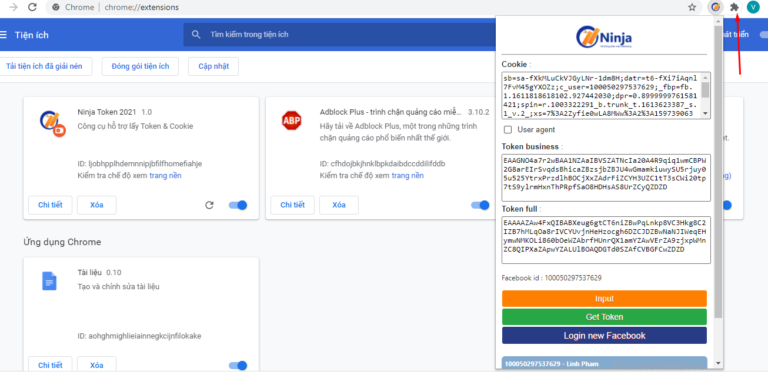Bookmark this page with the star icon

(692, 7)
